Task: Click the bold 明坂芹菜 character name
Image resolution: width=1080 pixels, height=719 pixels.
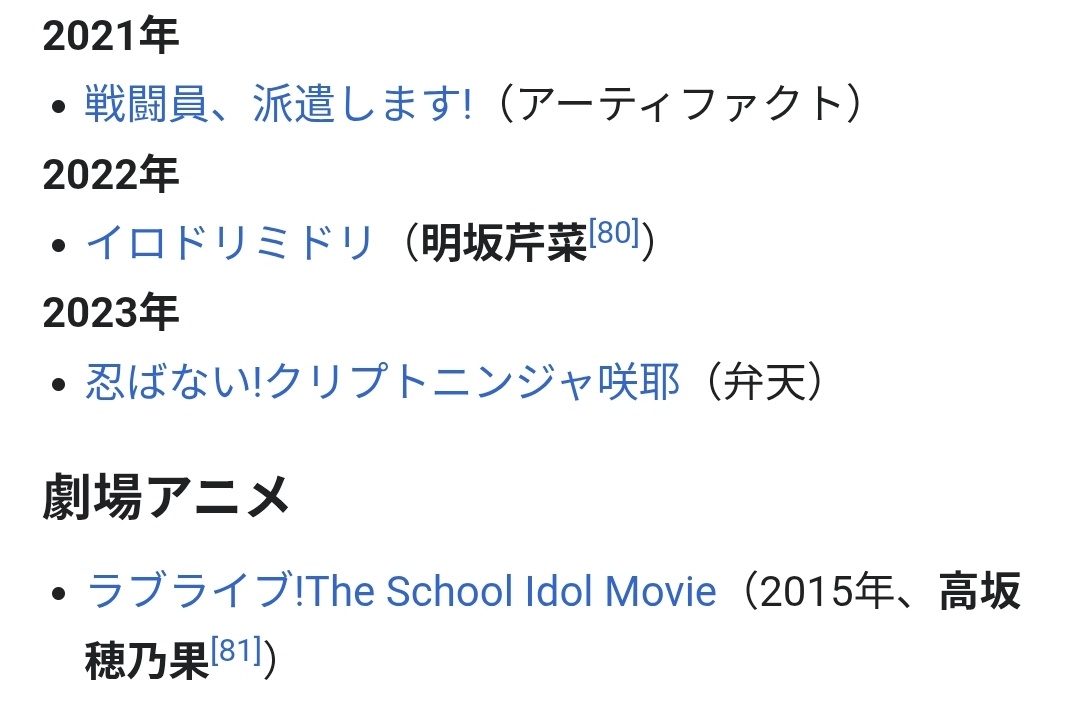Action: pos(504,243)
